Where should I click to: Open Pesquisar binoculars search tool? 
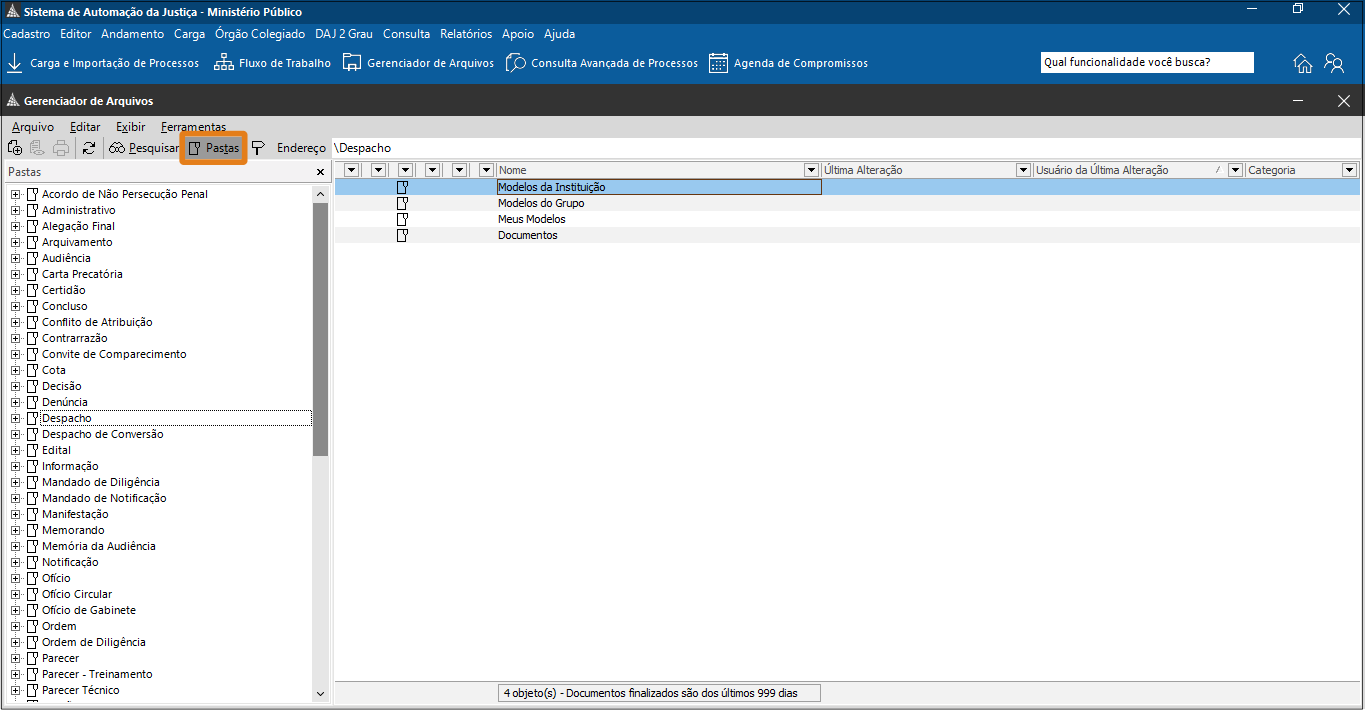144,148
